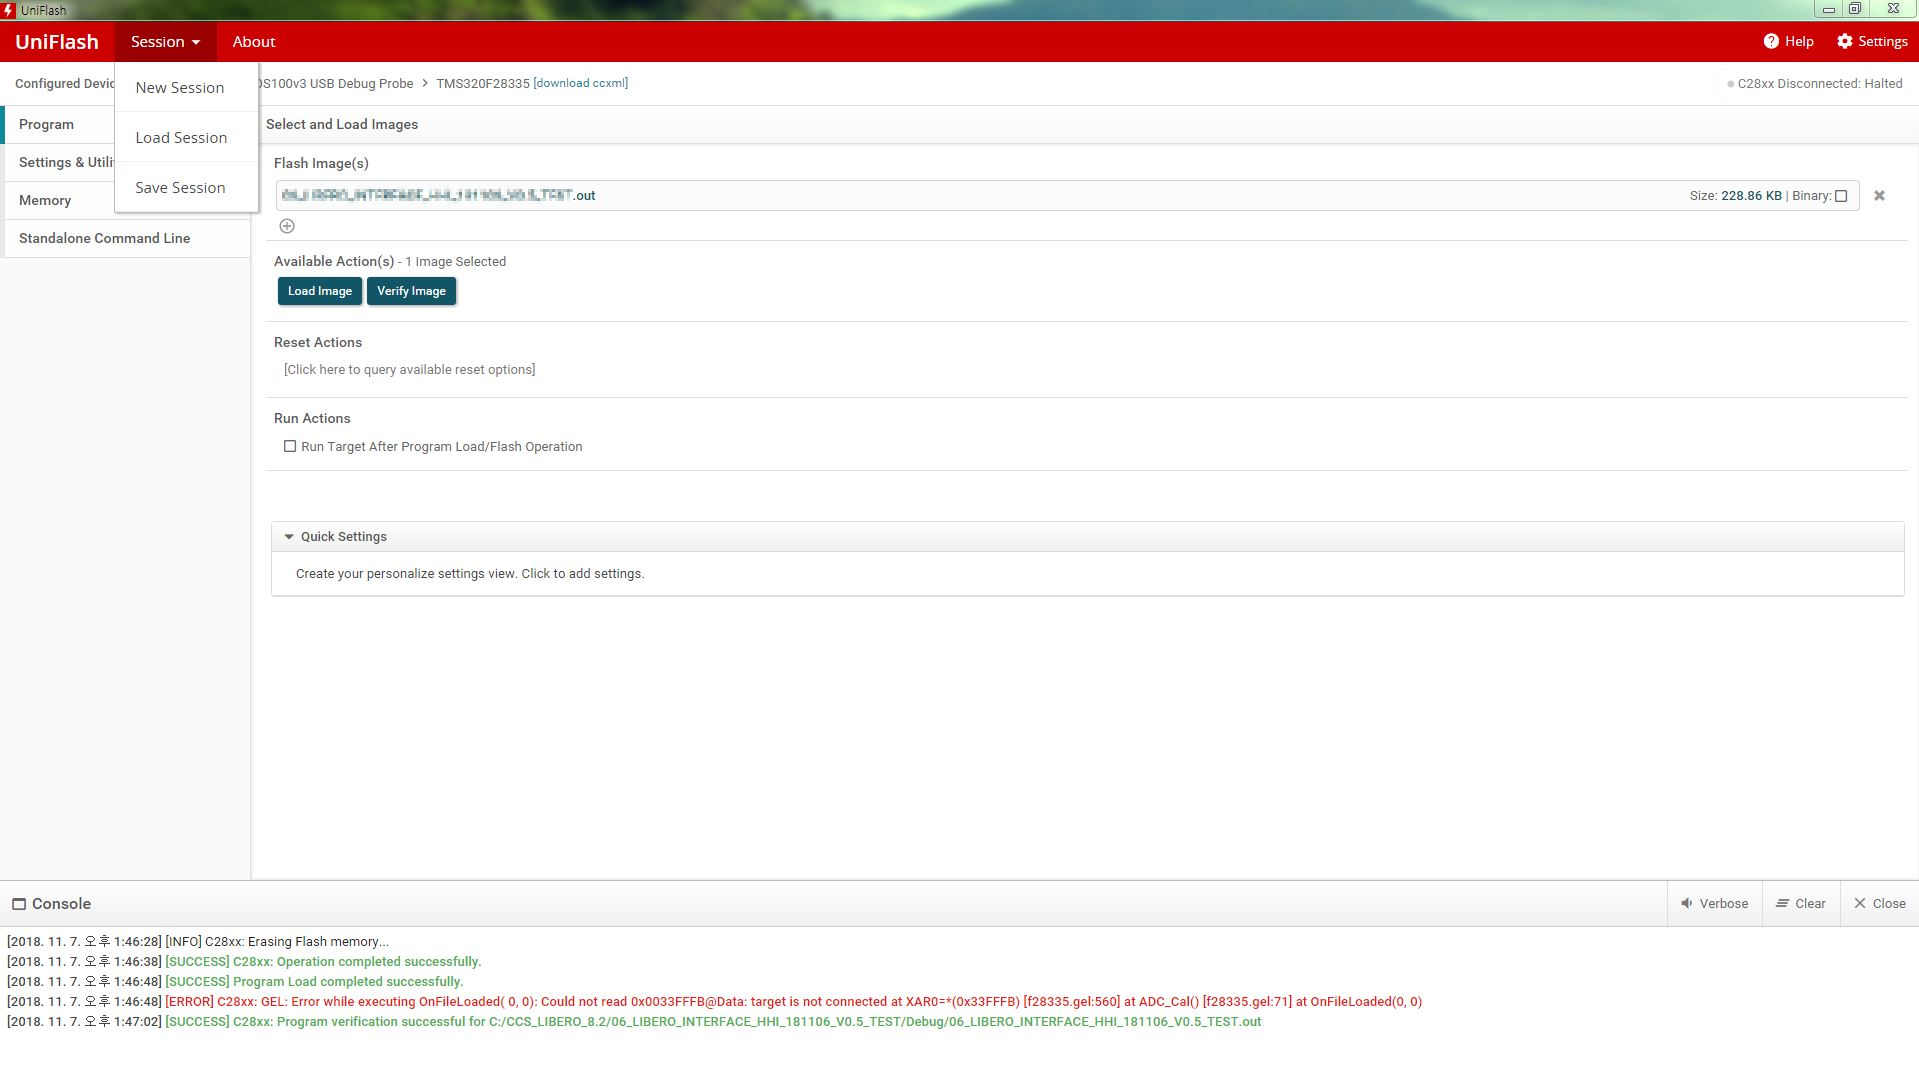Screen dimensions: 1919x1079
Task: Click the 228.86 KB size value
Action: [x=1751, y=196]
